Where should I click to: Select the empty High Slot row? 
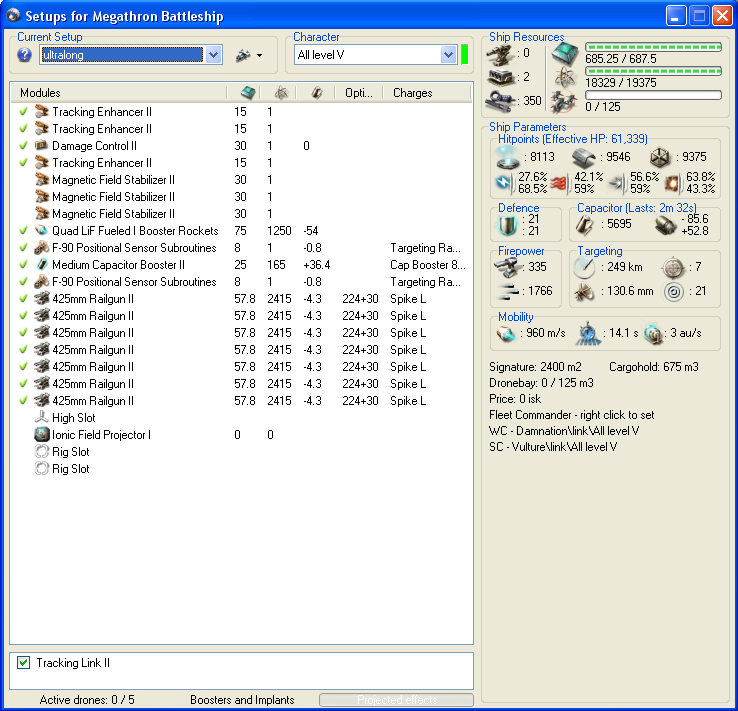tap(241, 417)
